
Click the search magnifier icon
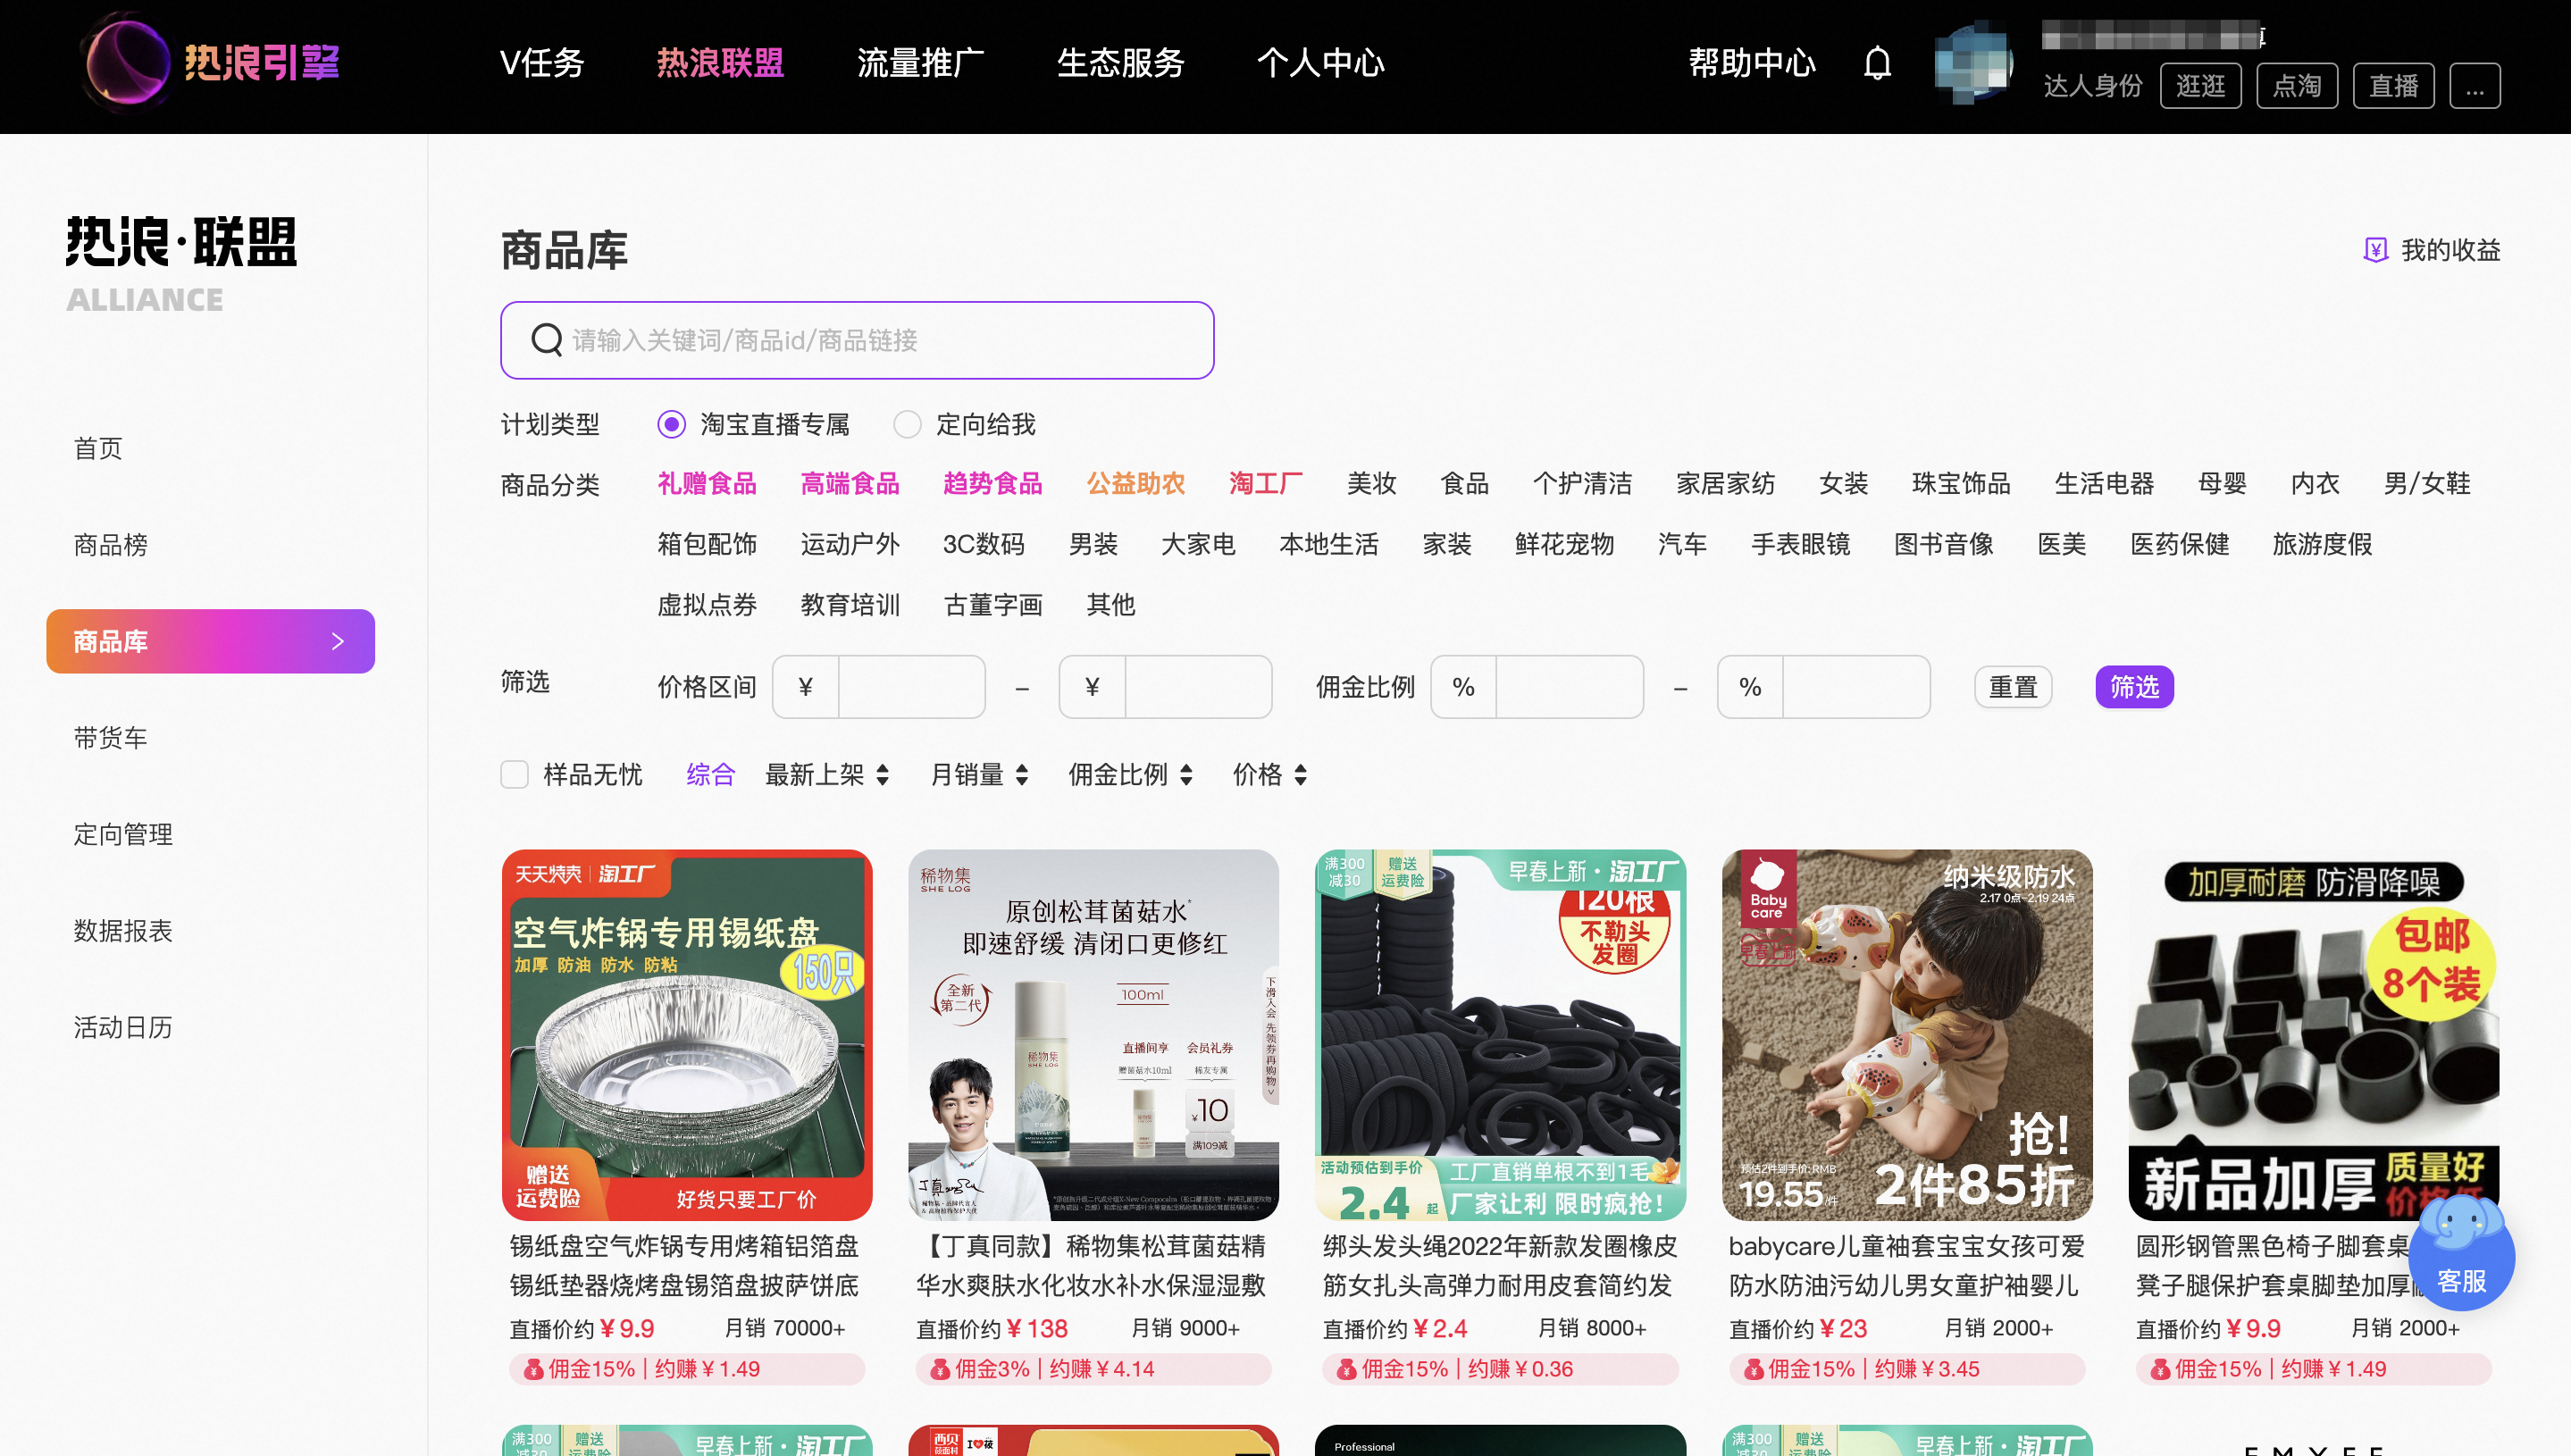[546, 340]
